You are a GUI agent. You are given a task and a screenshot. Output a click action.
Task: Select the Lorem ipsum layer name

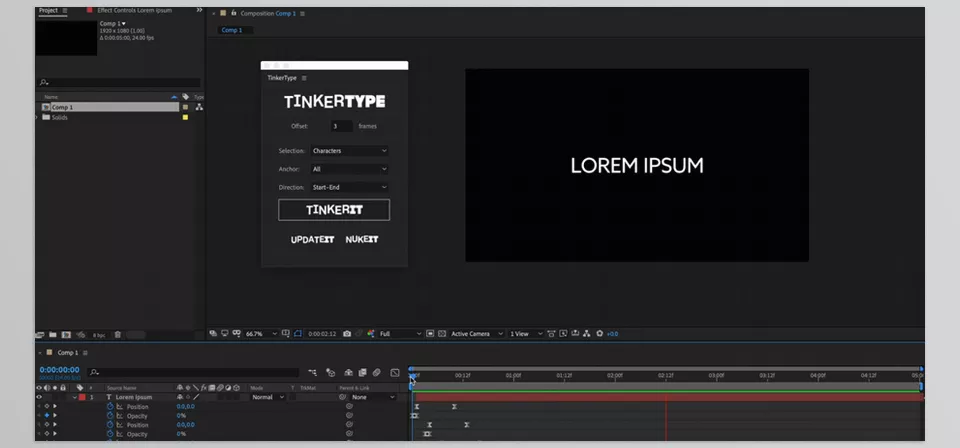point(133,397)
